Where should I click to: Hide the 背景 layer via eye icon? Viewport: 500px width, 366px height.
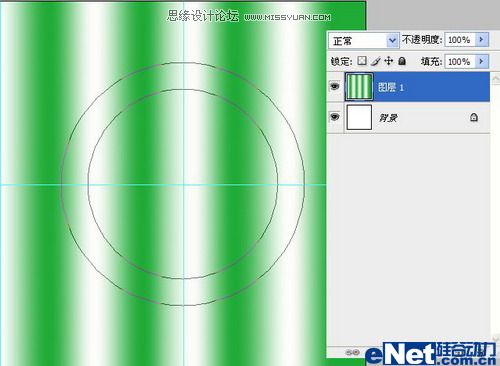pos(335,117)
